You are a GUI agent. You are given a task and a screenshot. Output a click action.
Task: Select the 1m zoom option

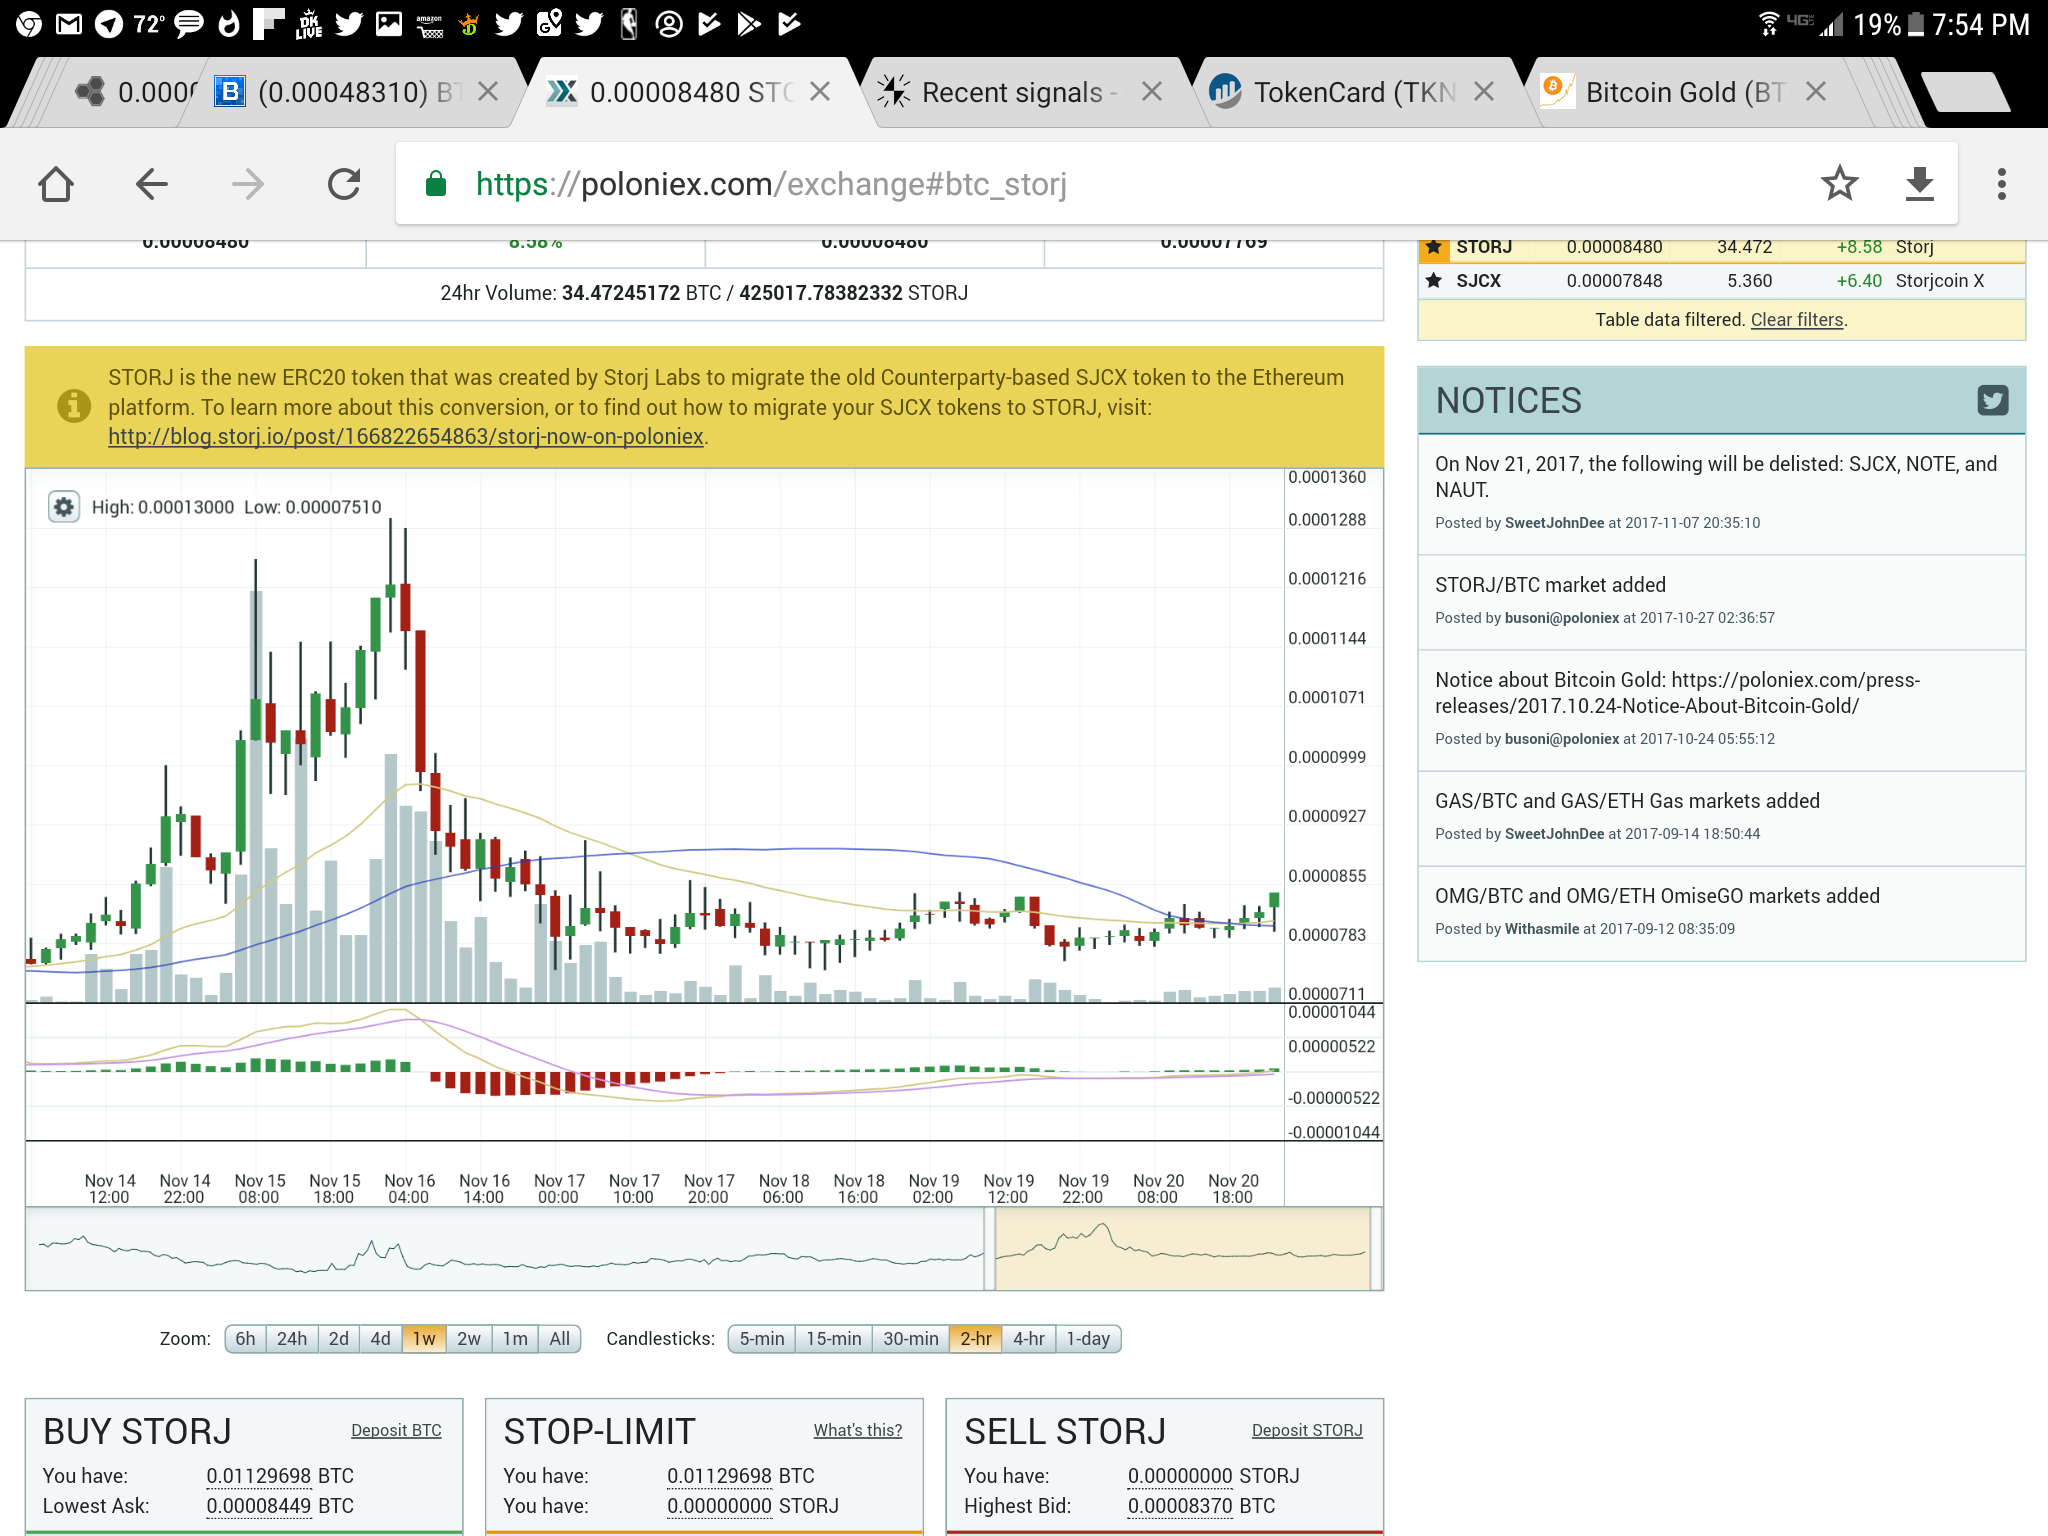point(515,1339)
